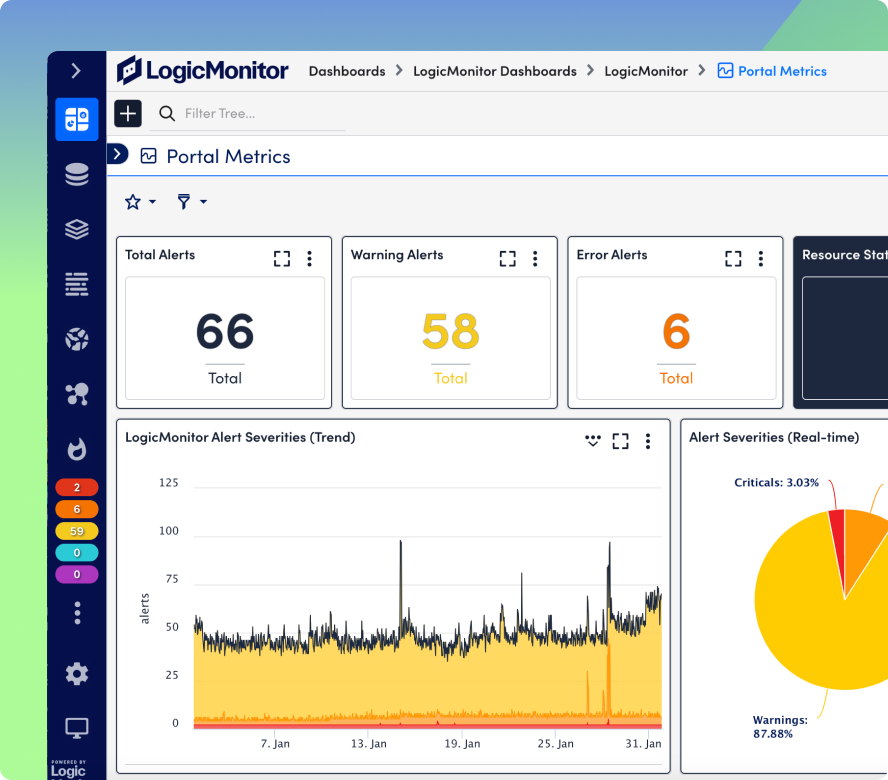Go to LogicMonitor Dashboards breadcrumb

point(495,71)
